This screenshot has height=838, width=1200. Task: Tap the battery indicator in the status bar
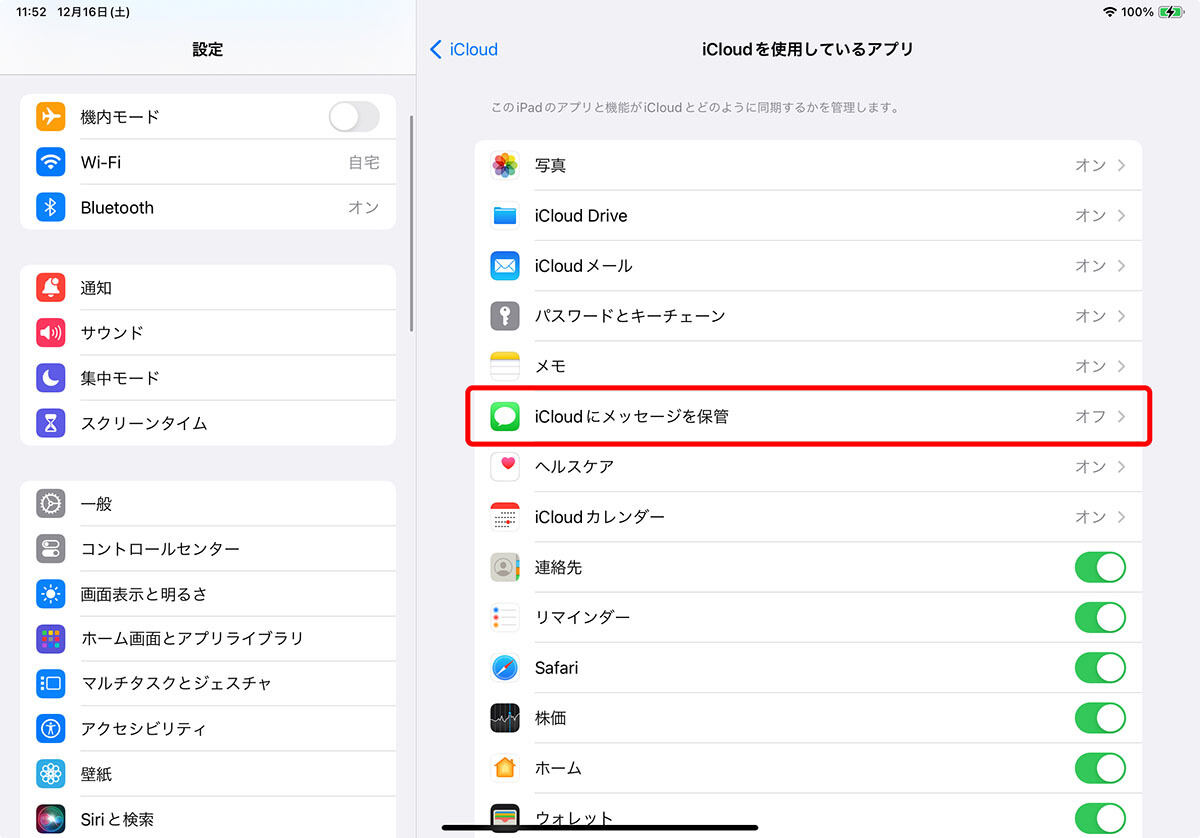pyautogui.click(x=1170, y=12)
